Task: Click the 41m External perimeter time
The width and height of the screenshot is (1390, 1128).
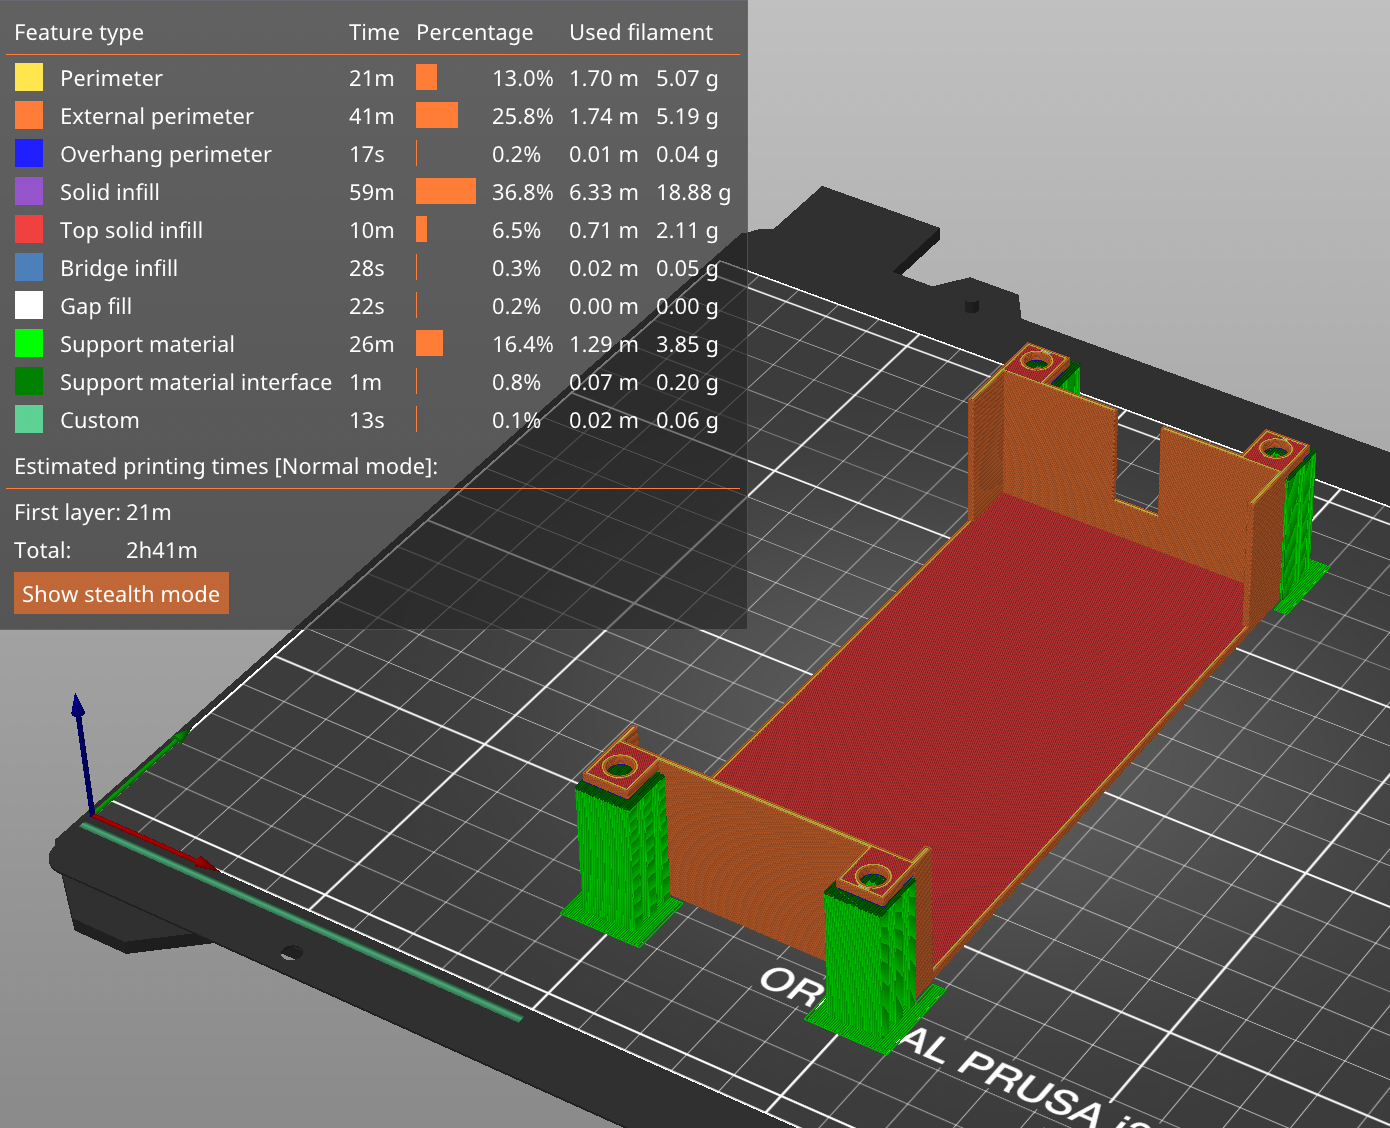Action: pyautogui.click(x=371, y=116)
